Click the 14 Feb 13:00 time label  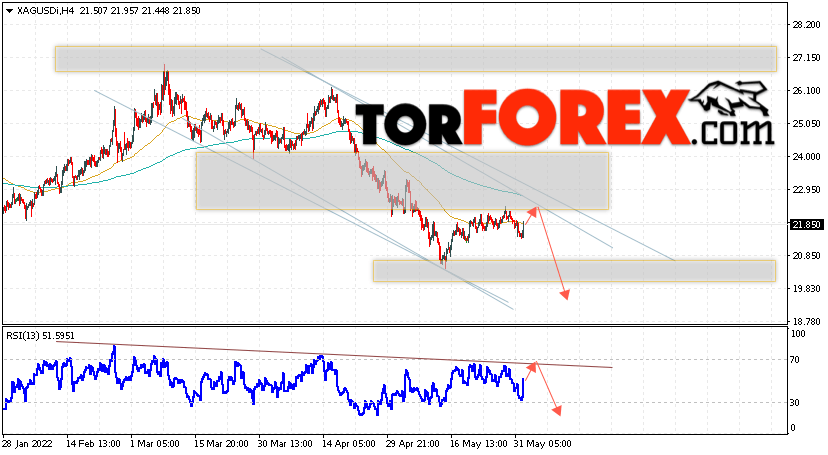pos(93,444)
